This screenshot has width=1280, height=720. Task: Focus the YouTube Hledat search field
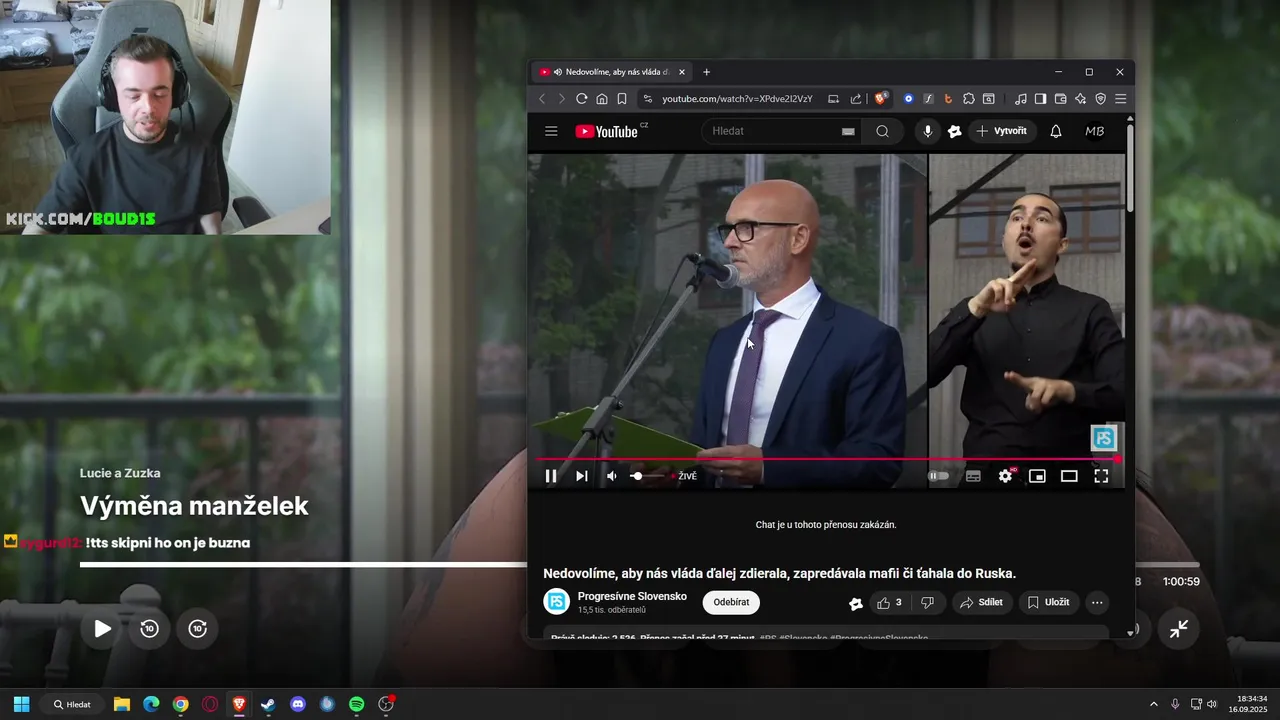coord(770,131)
